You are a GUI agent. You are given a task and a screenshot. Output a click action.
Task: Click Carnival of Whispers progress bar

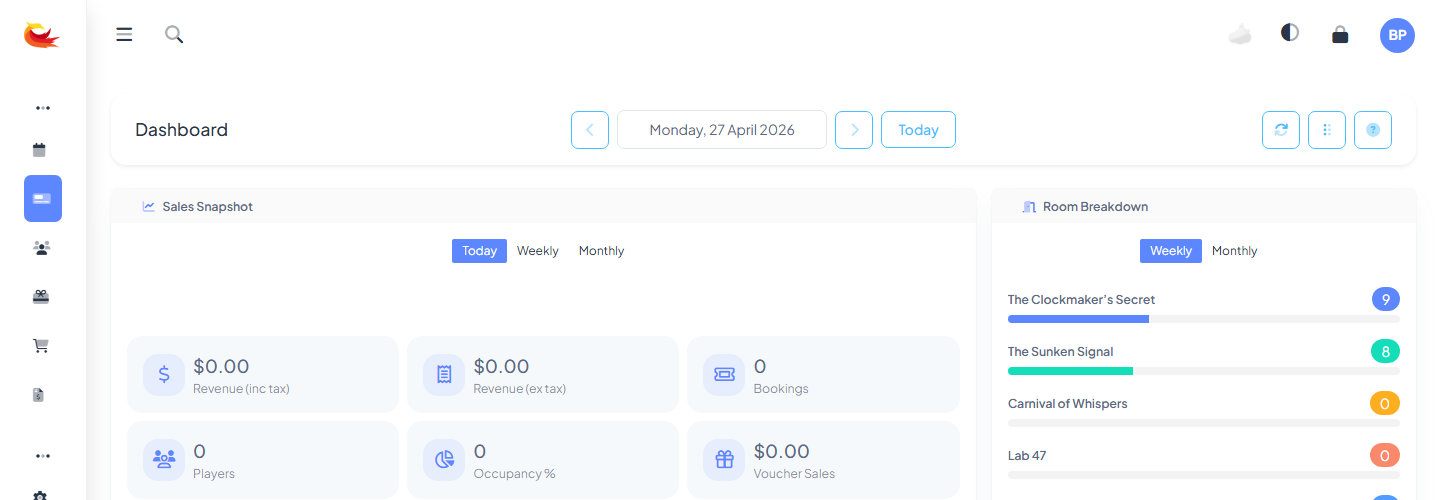pos(1204,423)
